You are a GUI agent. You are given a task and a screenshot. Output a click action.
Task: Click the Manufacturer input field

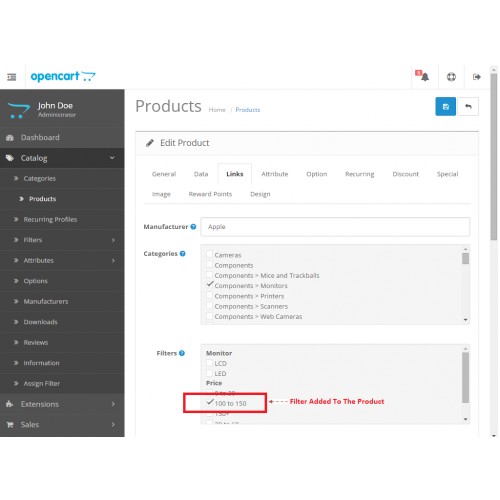coord(335,227)
